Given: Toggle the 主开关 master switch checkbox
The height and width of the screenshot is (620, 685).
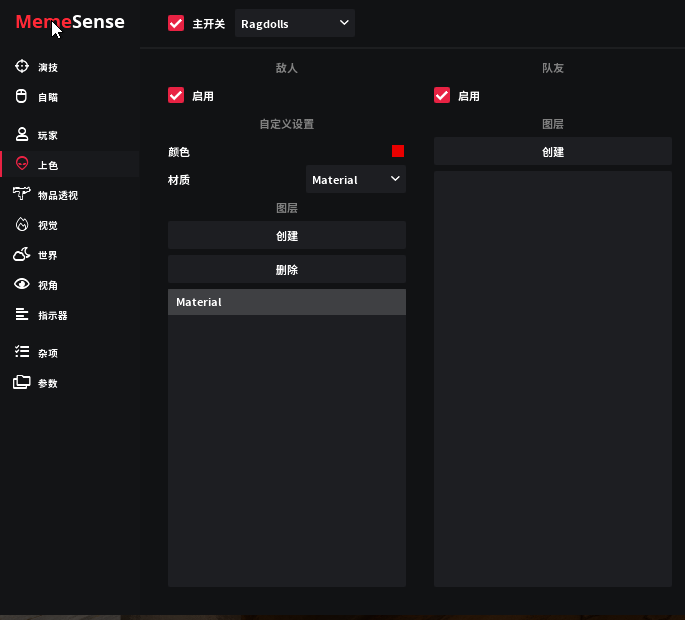Looking at the screenshot, I should click(x=176, y=23).
